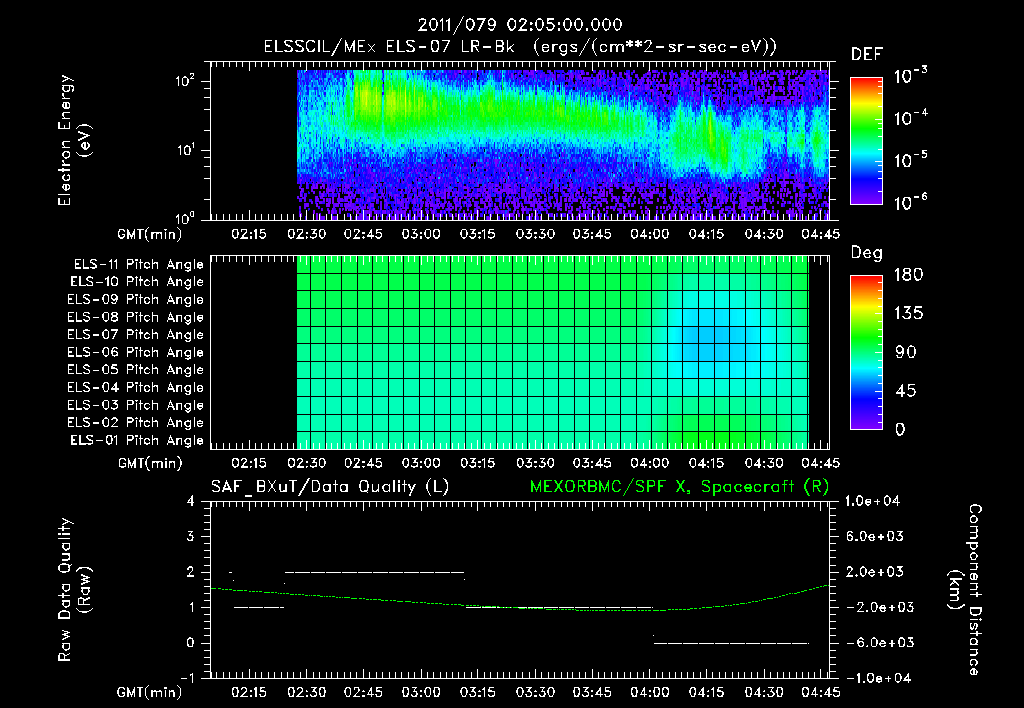
Task: Click the 10⁻⁵ value on DEF scale
Action: pos(910,159)
